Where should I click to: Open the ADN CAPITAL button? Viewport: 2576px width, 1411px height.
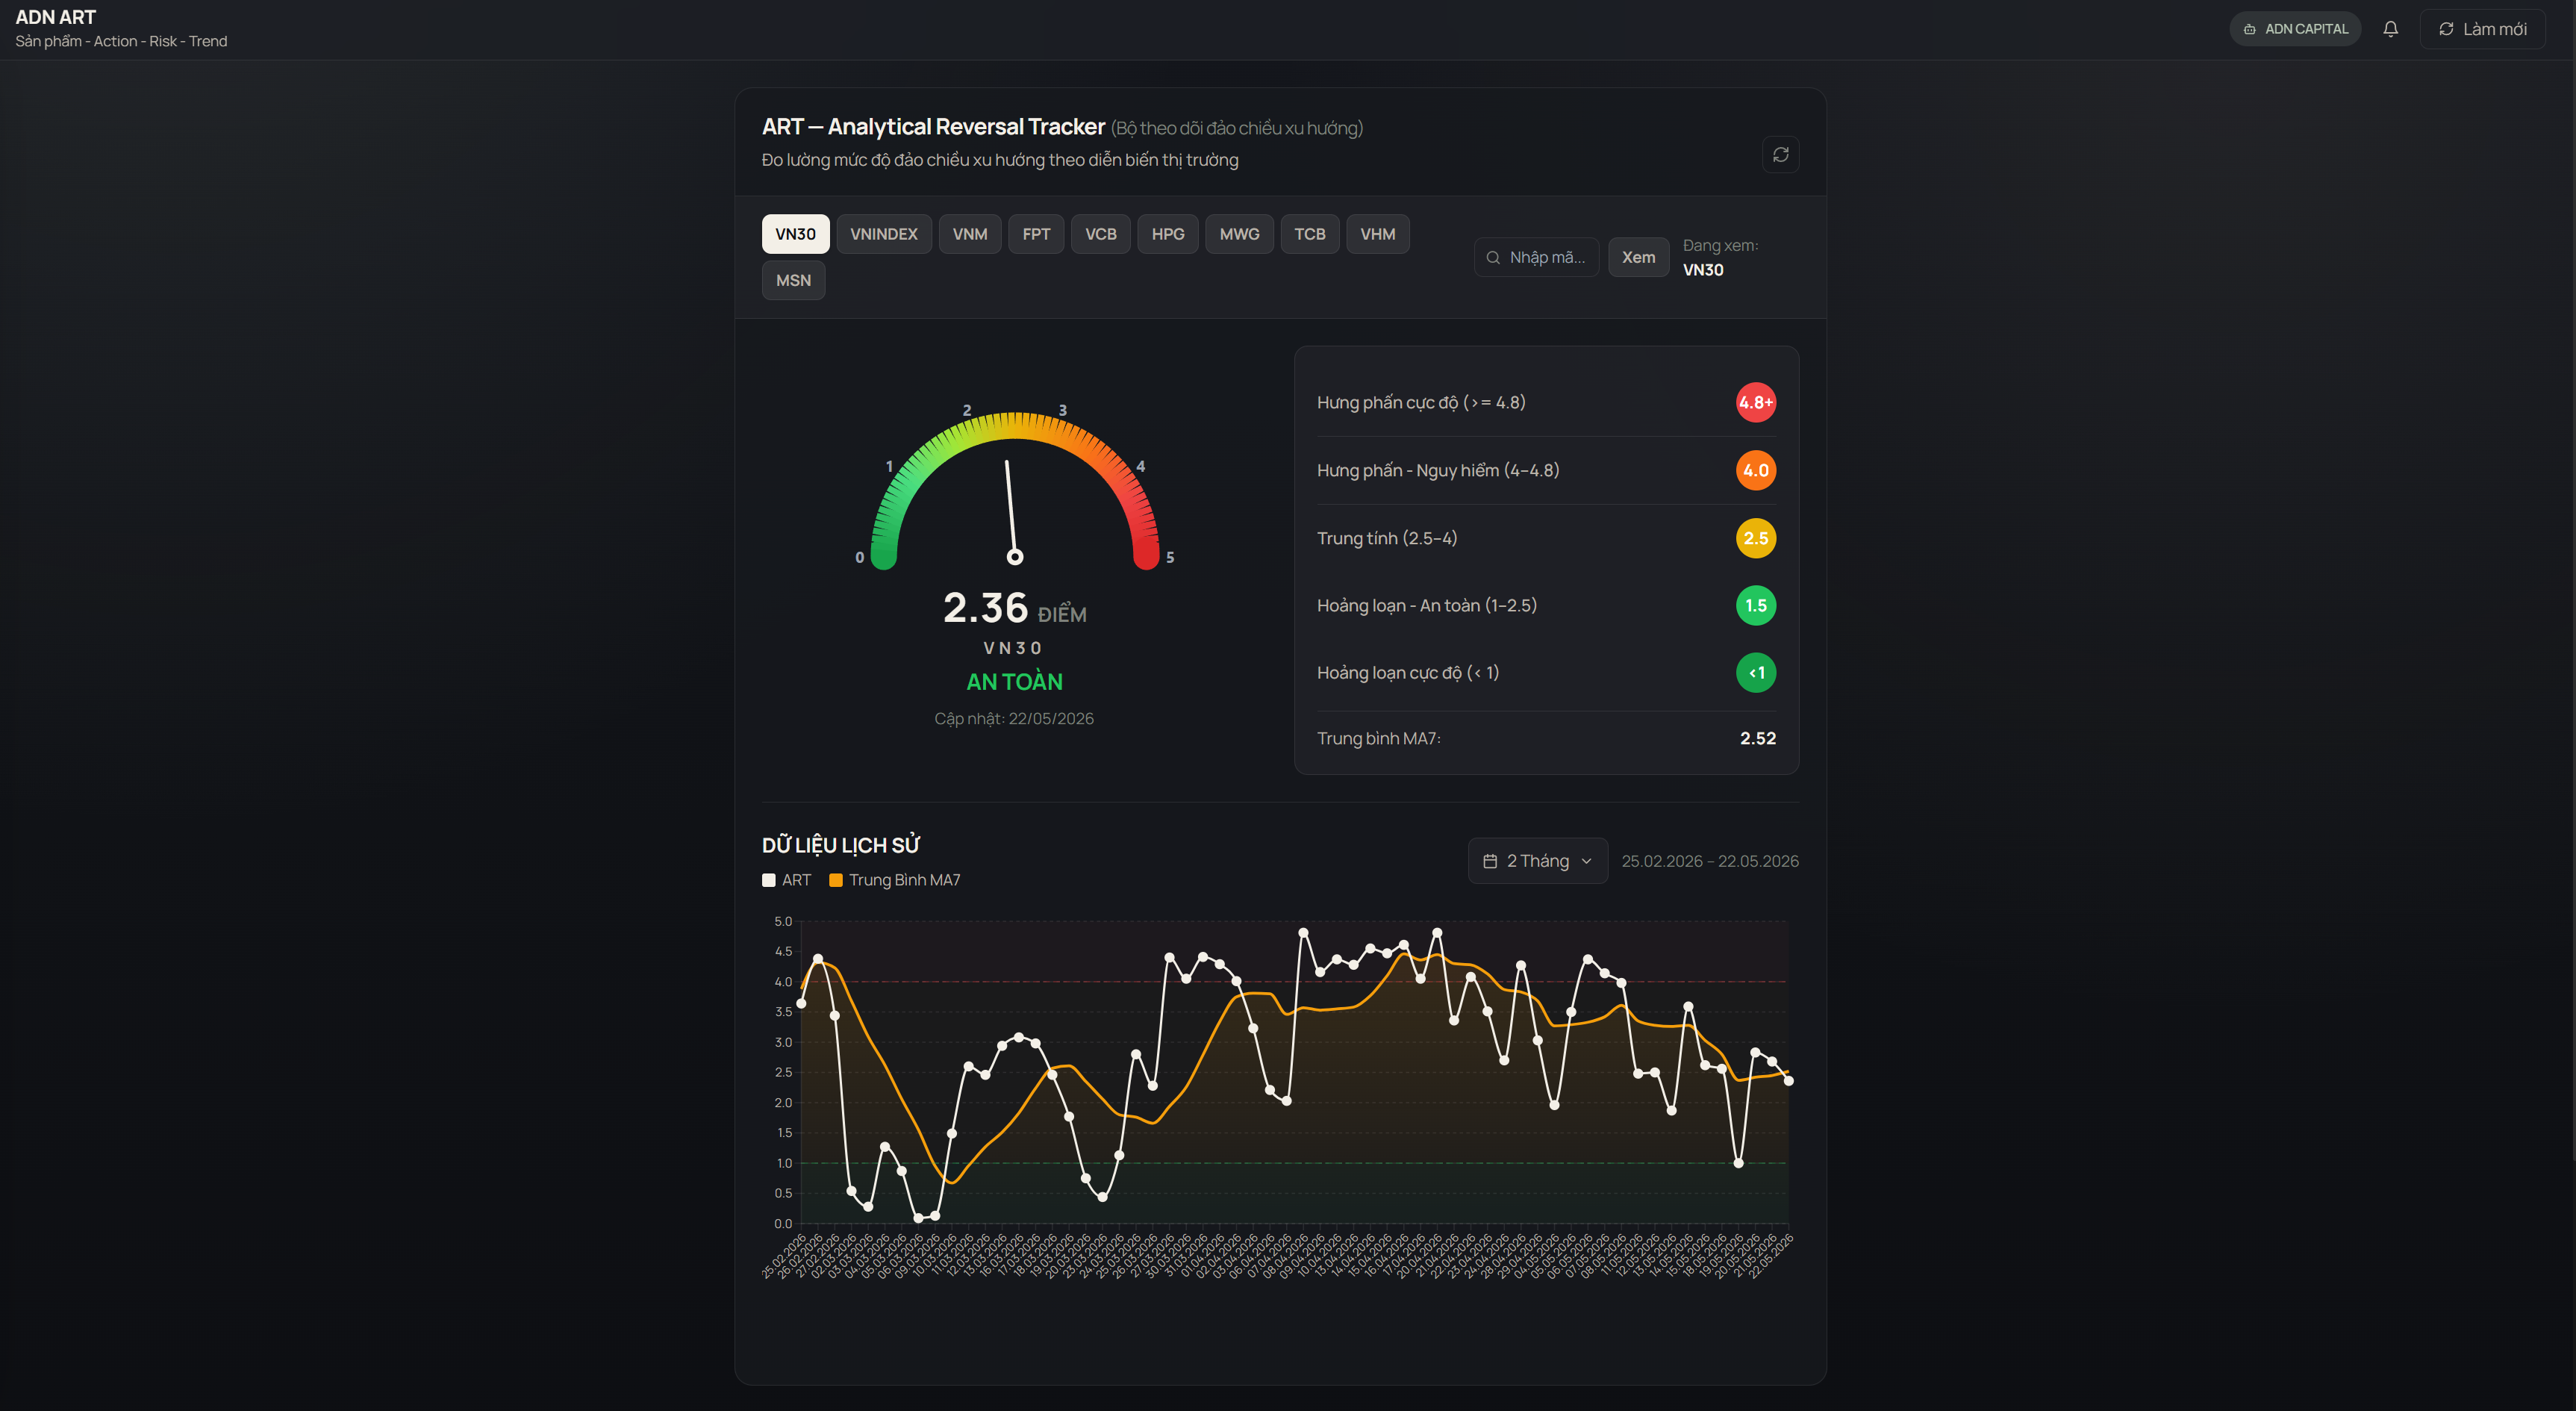tap(2295, 29)
